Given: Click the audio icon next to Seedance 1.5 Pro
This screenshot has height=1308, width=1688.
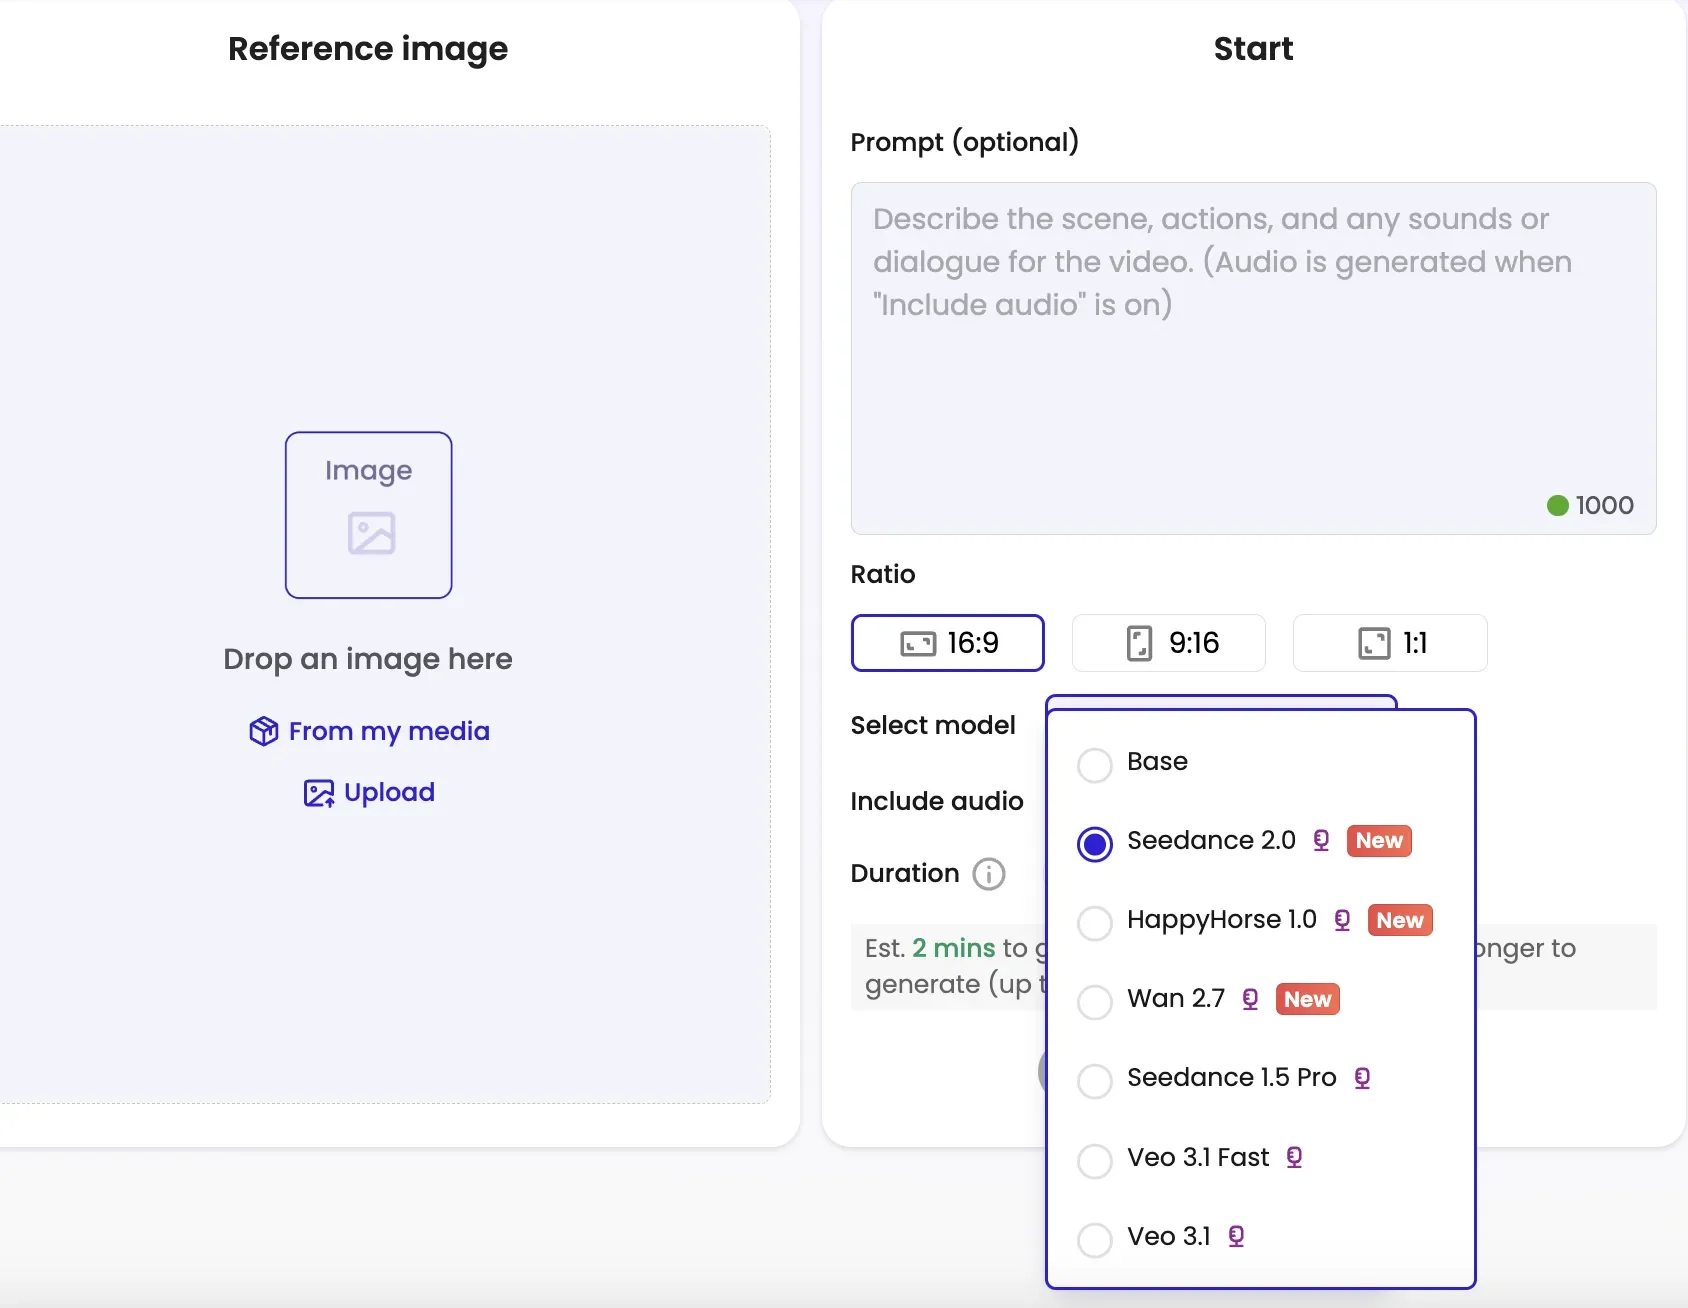Looking at the screenshot, I should [1362, 1078].
